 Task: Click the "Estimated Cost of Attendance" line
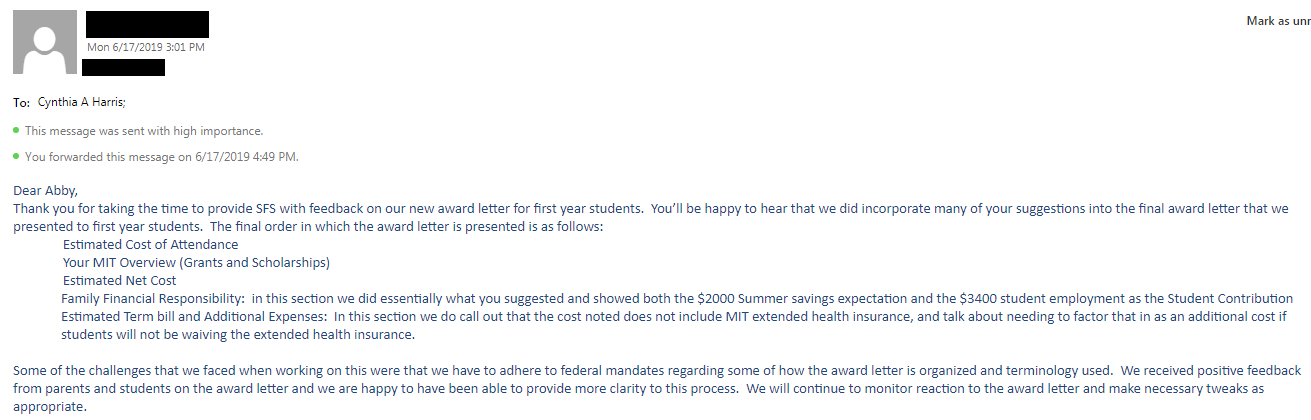[150, 244]
